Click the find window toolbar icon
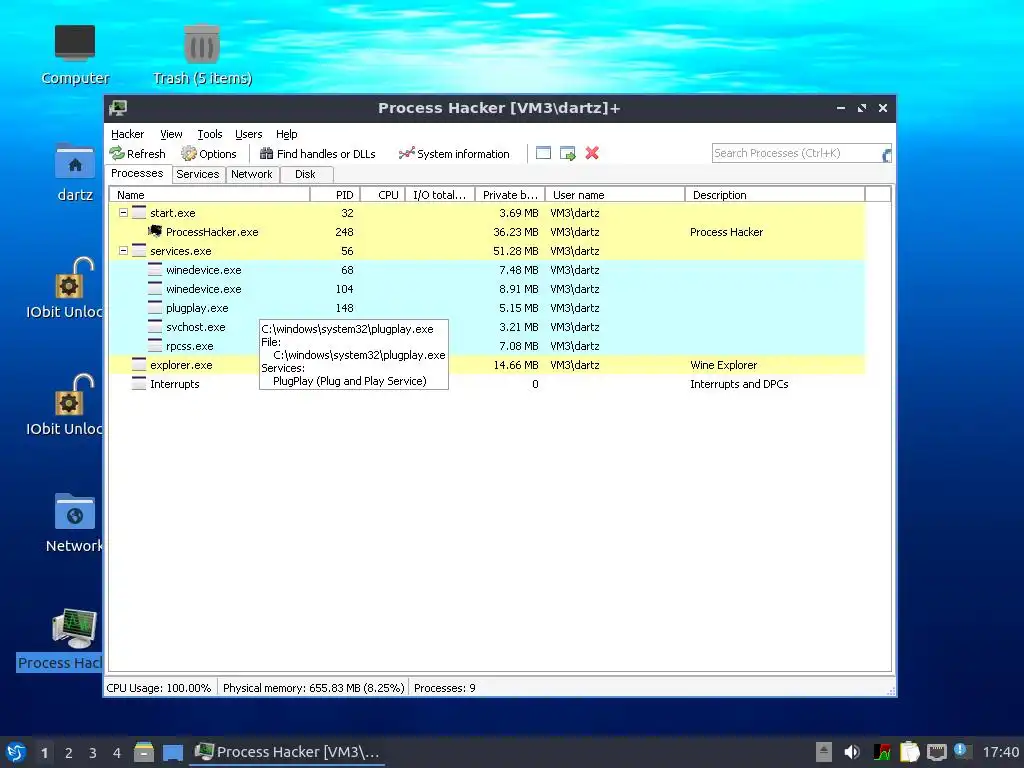The width and height of the screenshot is (1024, 768). point(543,153)
